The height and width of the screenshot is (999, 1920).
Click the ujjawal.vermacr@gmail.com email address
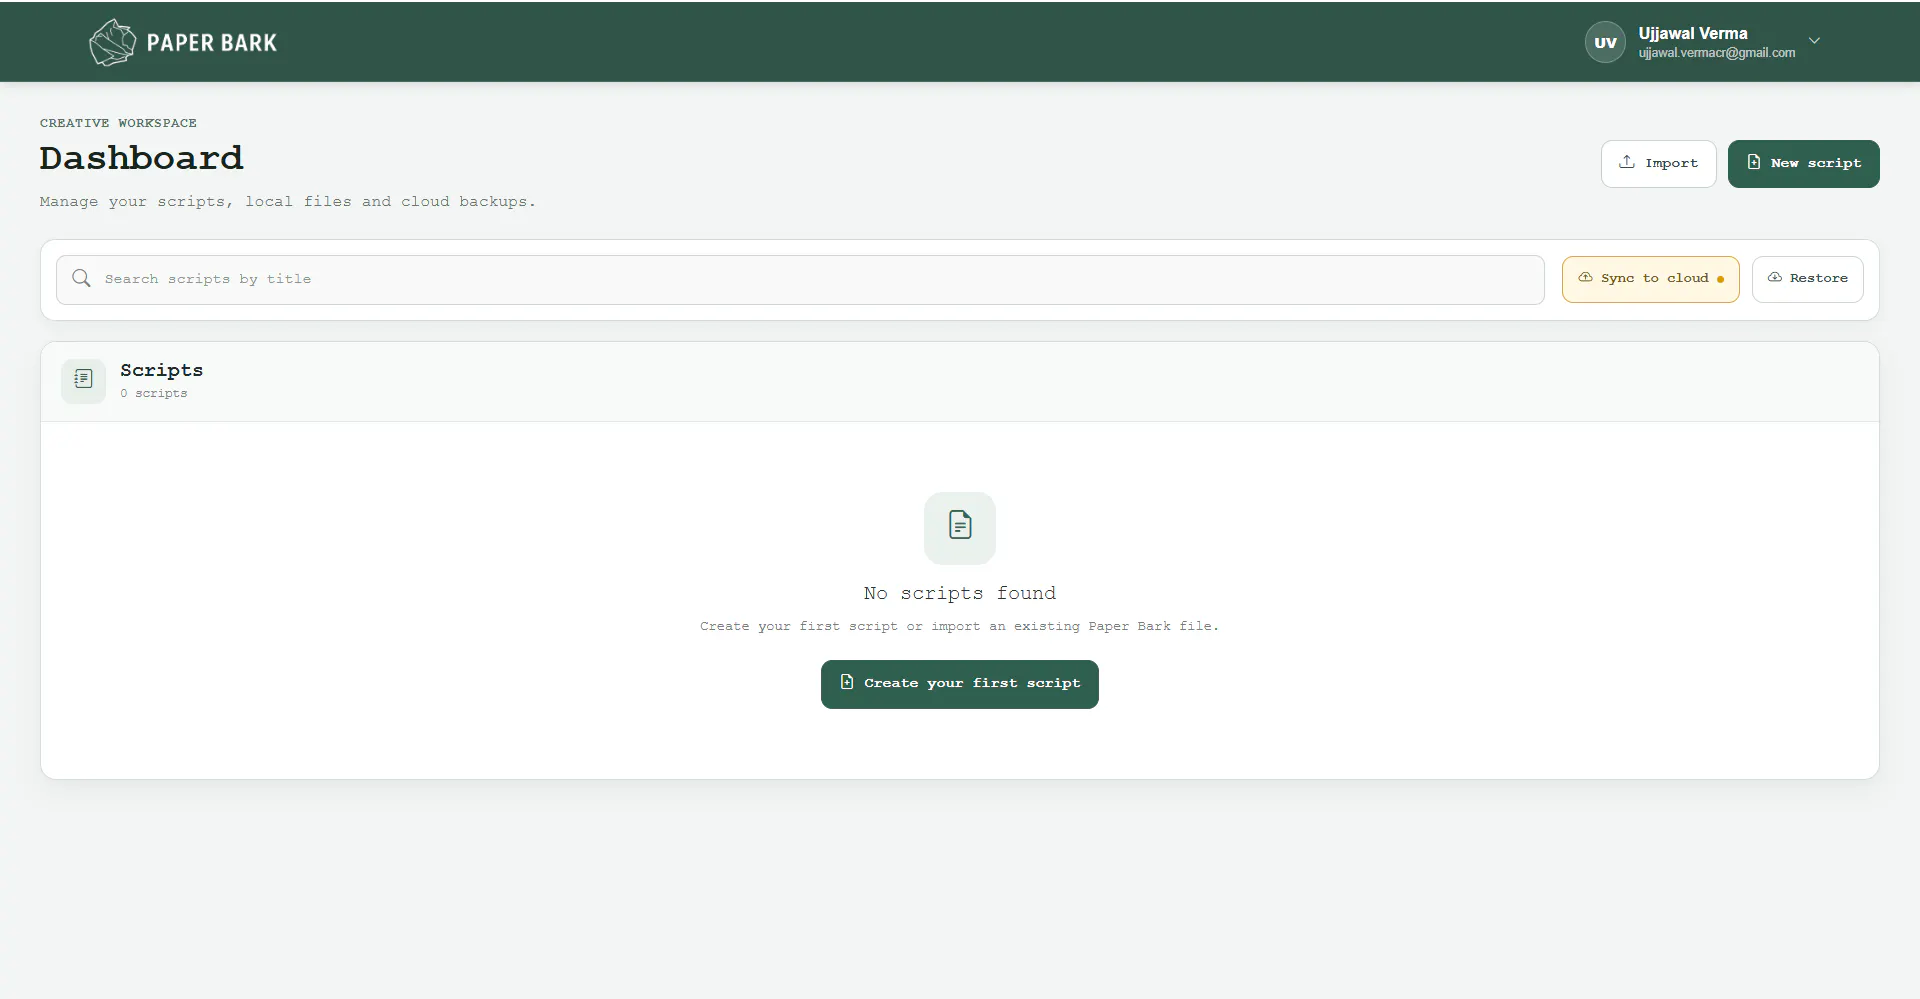[x=1716, y=53]
